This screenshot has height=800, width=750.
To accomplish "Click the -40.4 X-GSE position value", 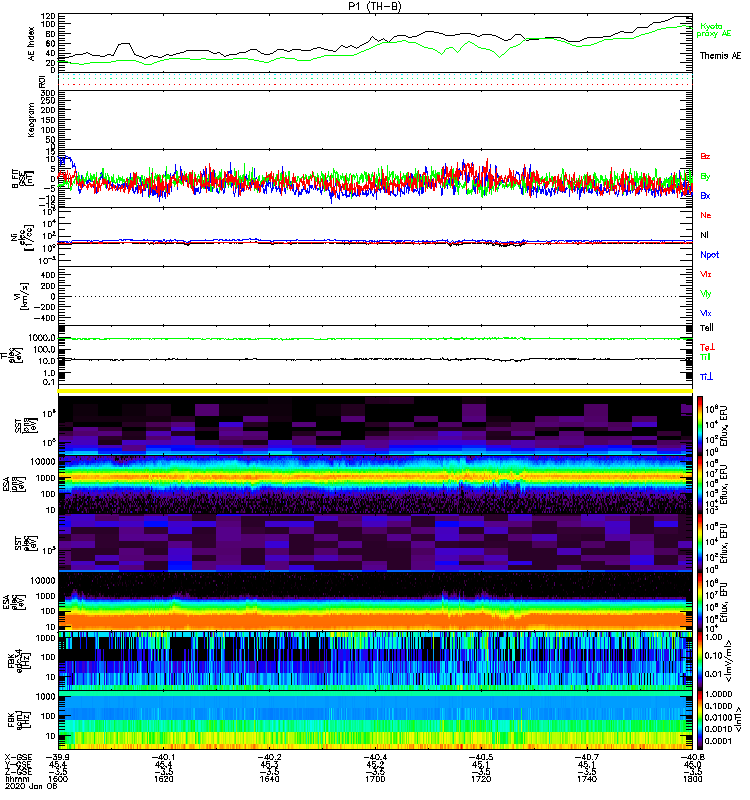I will [375, 757].
